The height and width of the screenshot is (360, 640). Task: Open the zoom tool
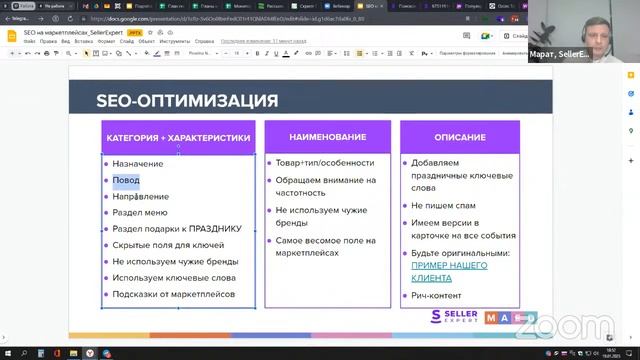(x=69, y=53)
